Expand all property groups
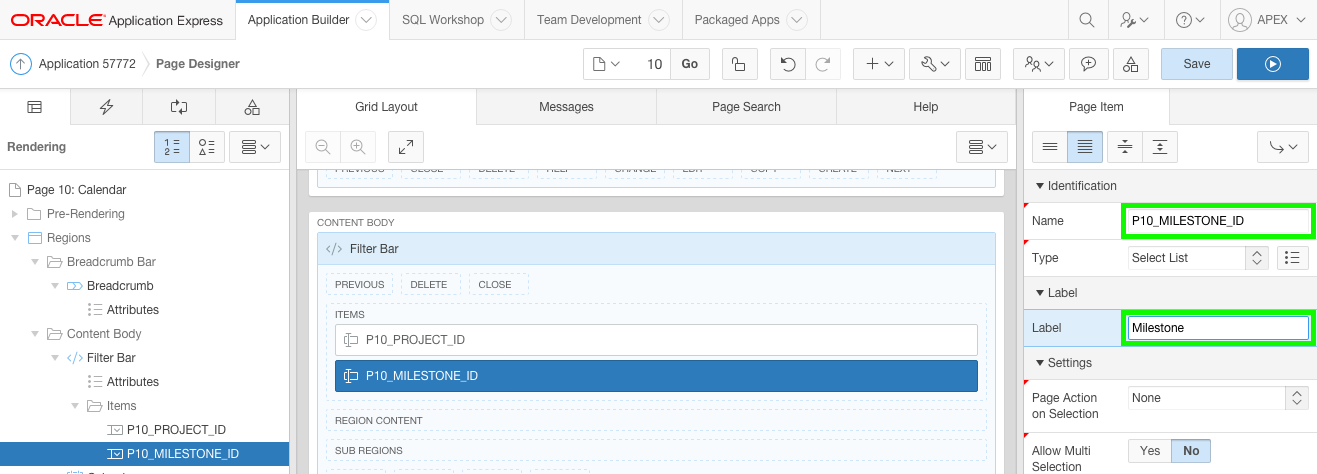The width and height of the screenshot is (1317, 474). pos(1160,147)
